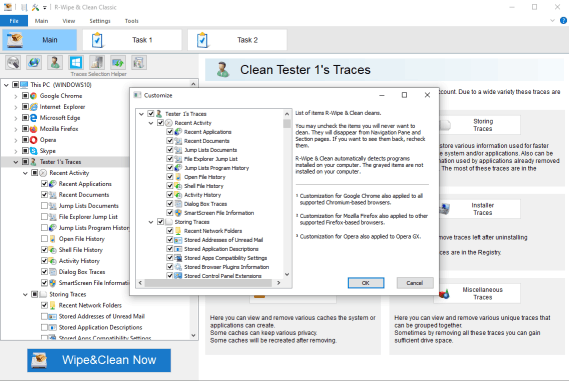Click the Opera icon in navigation tree
Image resolution: width=569 pixels, height=381 pixels.
(34, 140)
